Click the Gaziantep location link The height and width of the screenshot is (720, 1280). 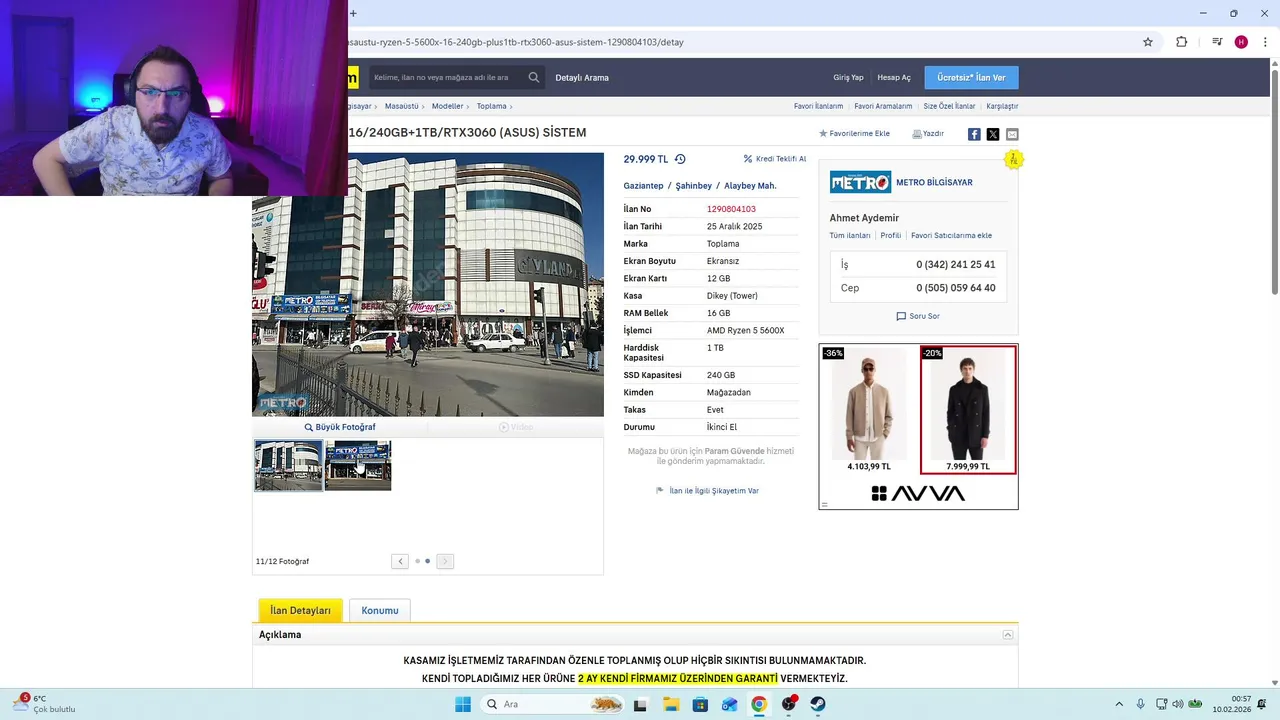click(643, 186)
